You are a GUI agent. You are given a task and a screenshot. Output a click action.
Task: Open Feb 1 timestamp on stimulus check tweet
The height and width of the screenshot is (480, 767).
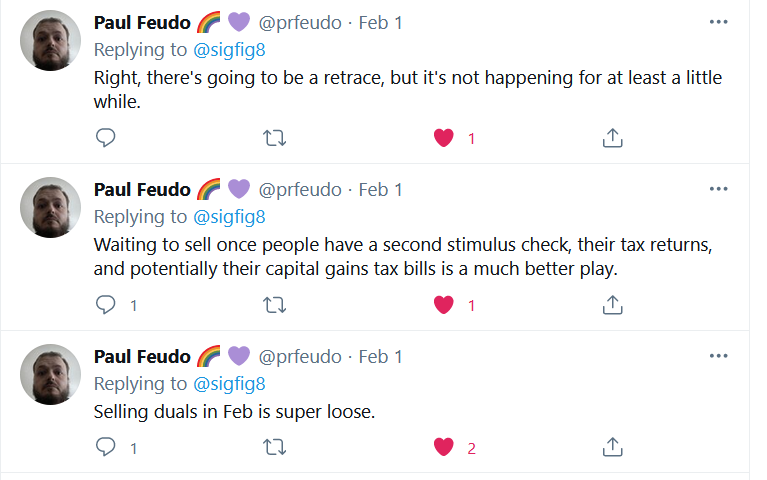[380, 189]
